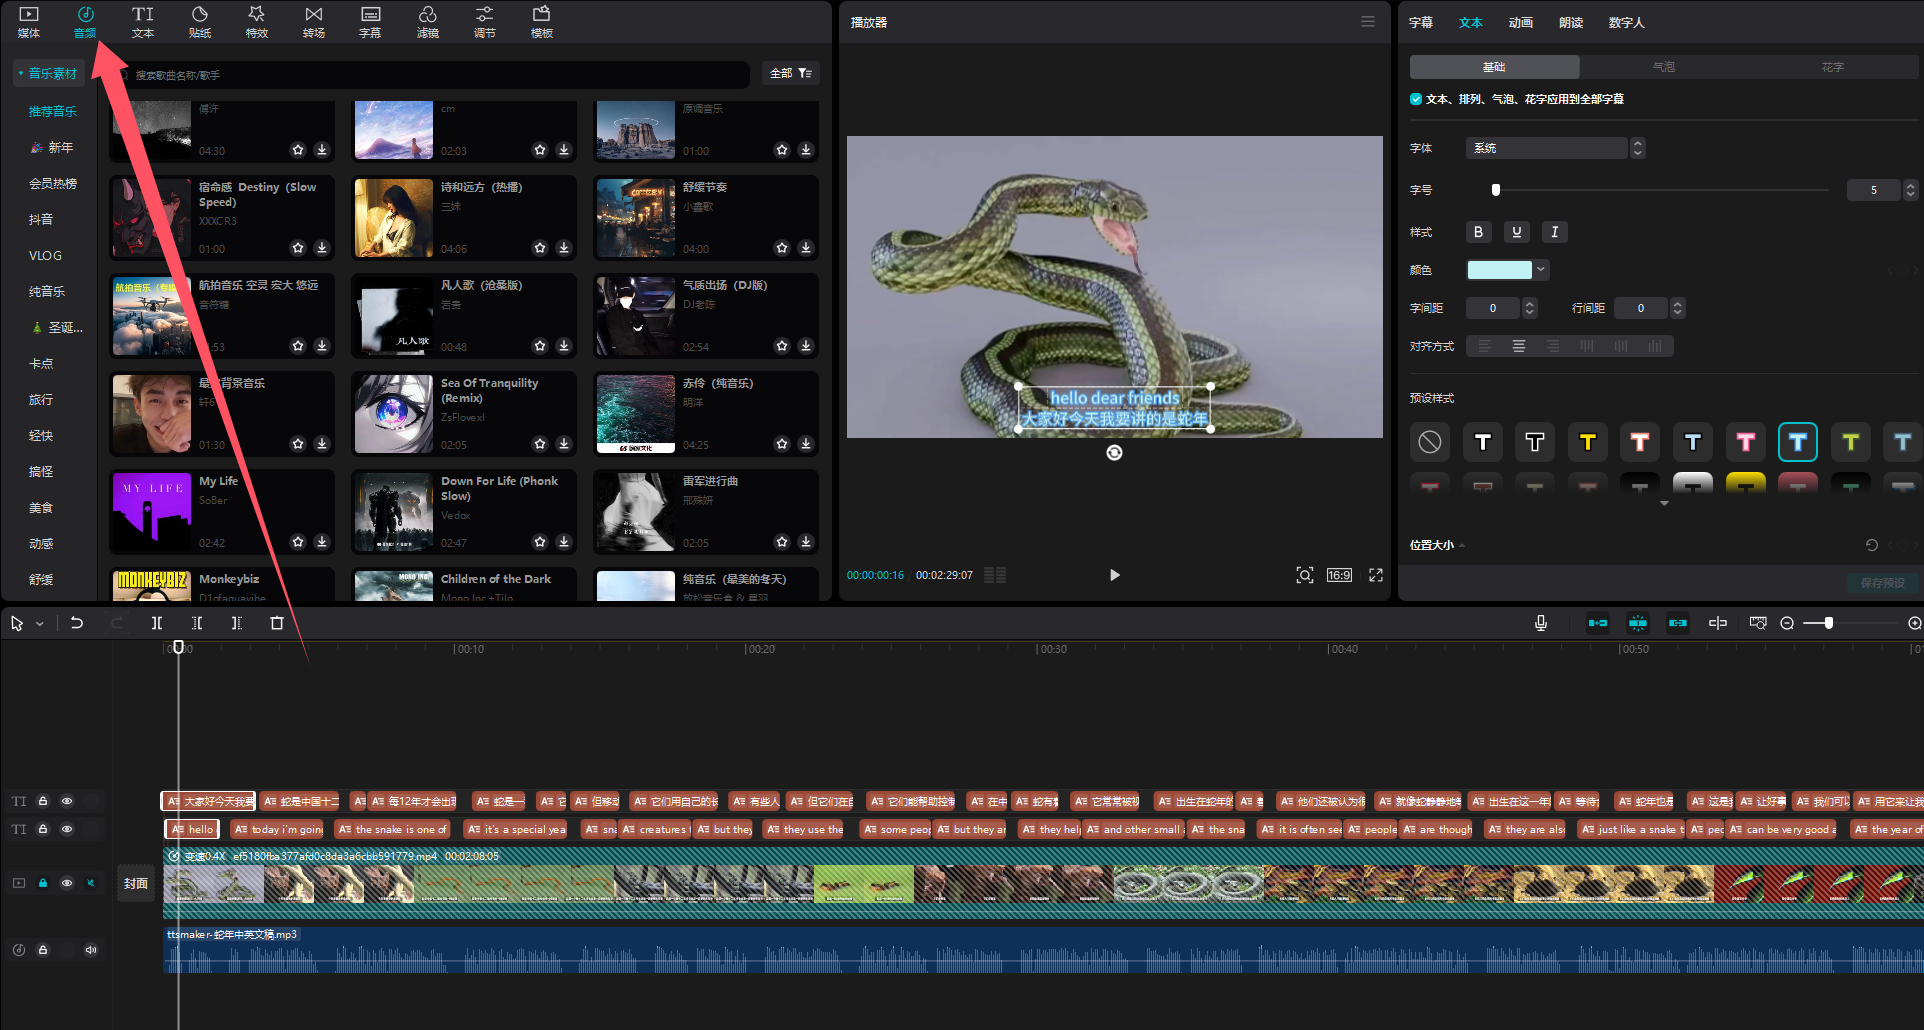The width and height of the screenshot is (1924, 1030).
Task: Toggle underline text style
Action: coord(1517,232)
